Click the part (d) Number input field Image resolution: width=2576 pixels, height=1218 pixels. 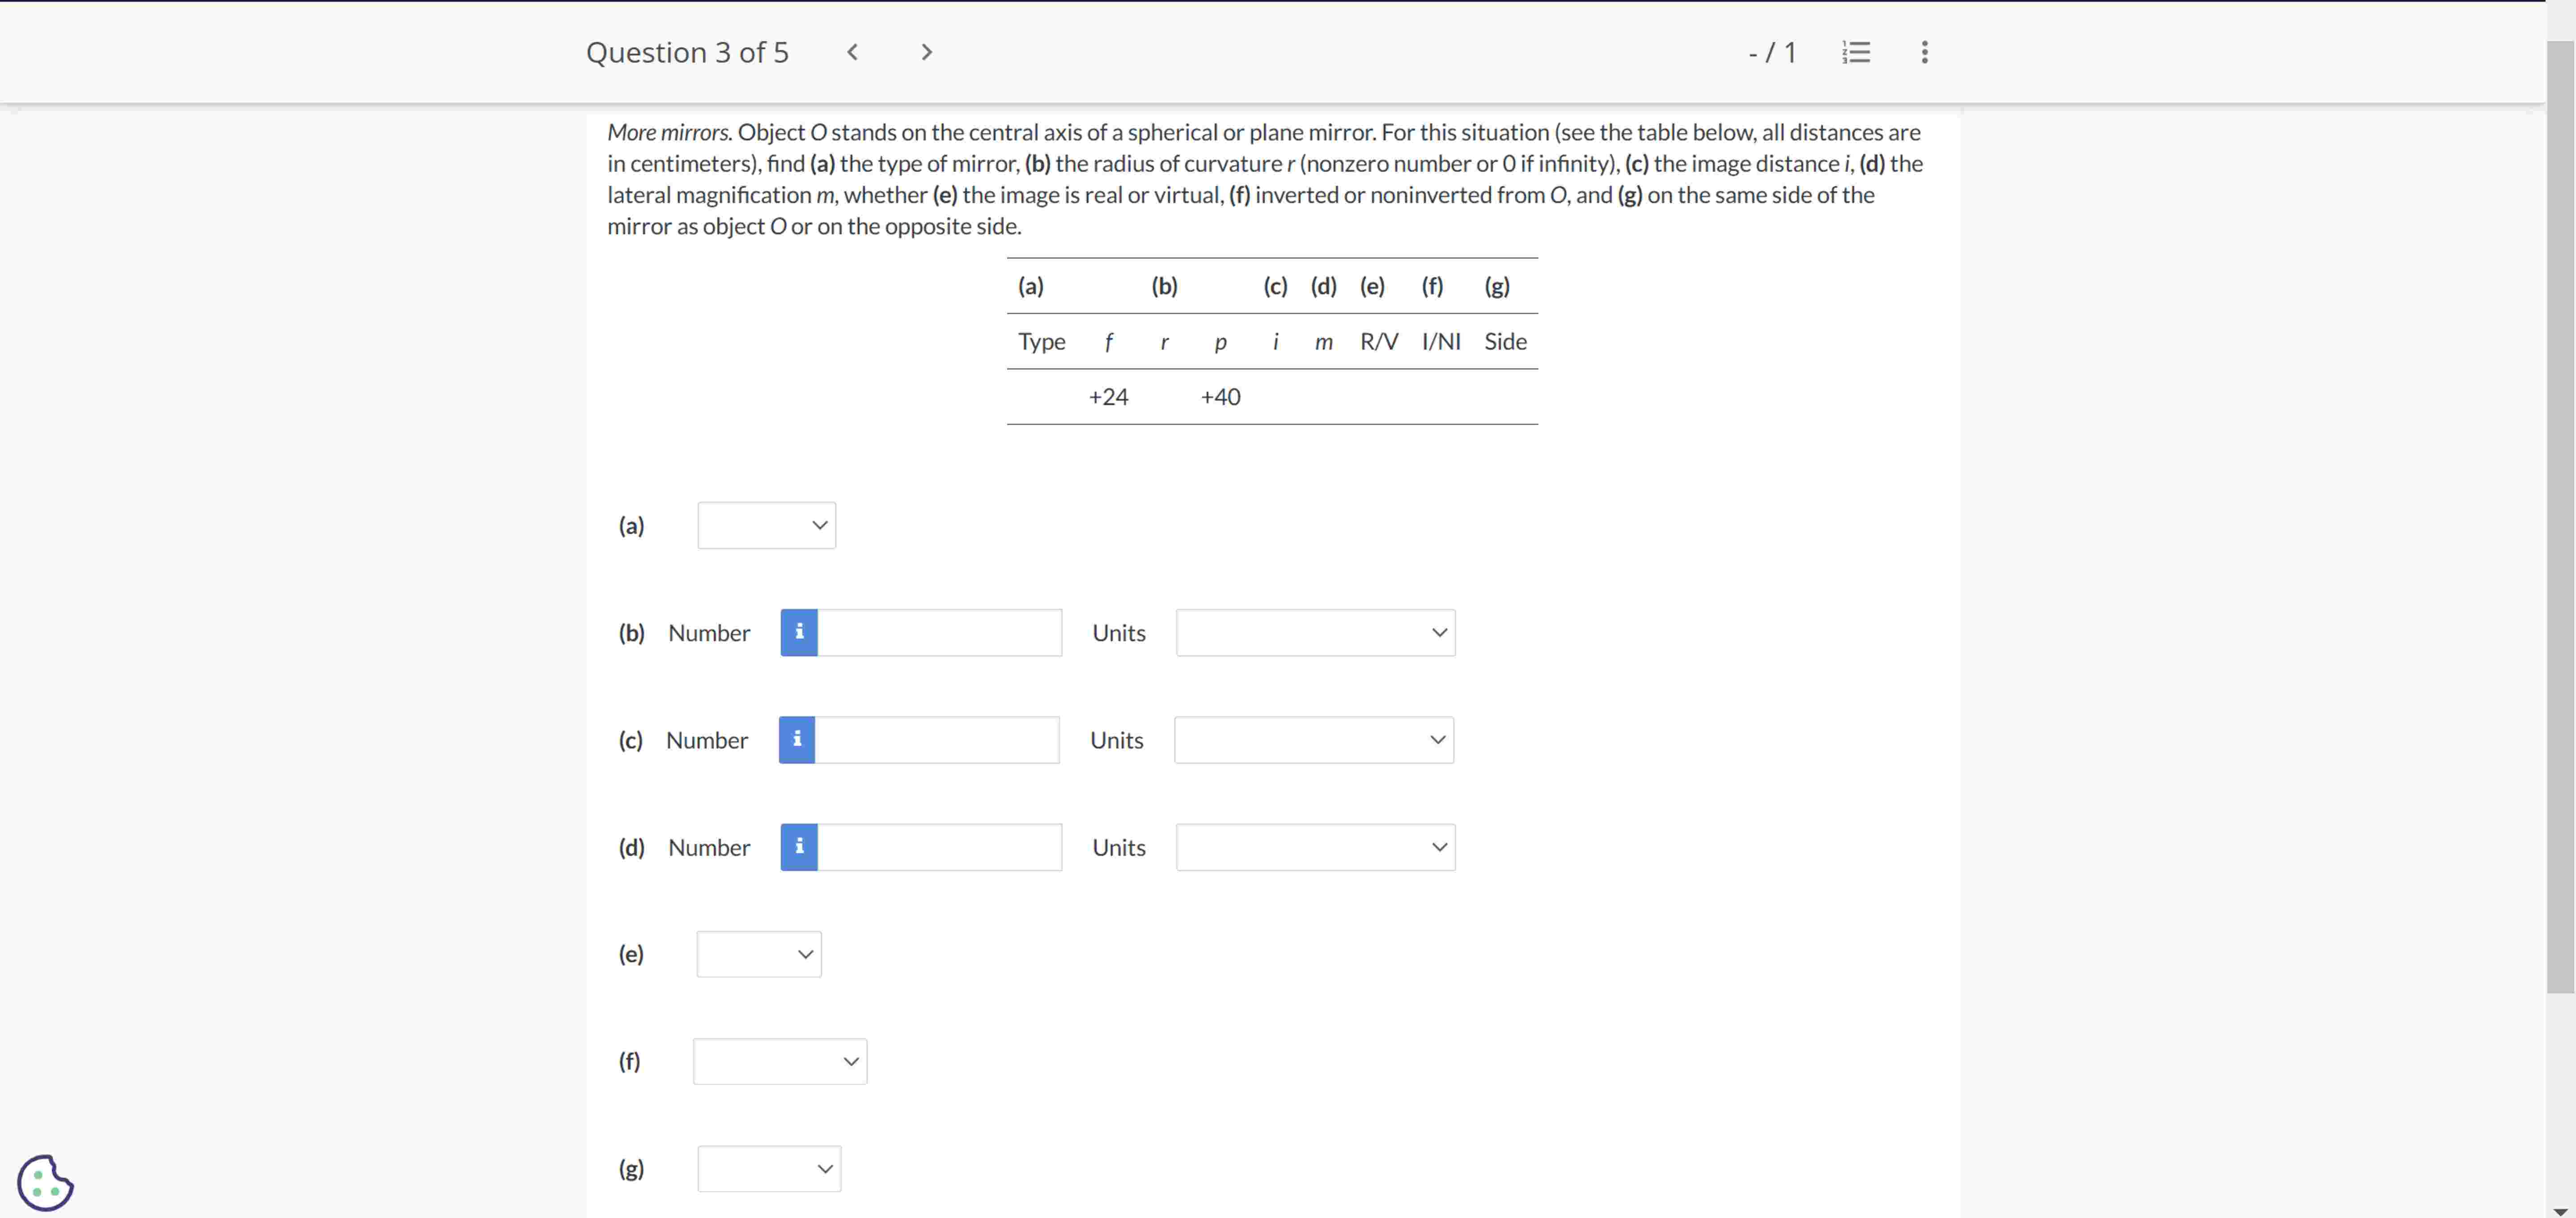click(x=939, y=847)
